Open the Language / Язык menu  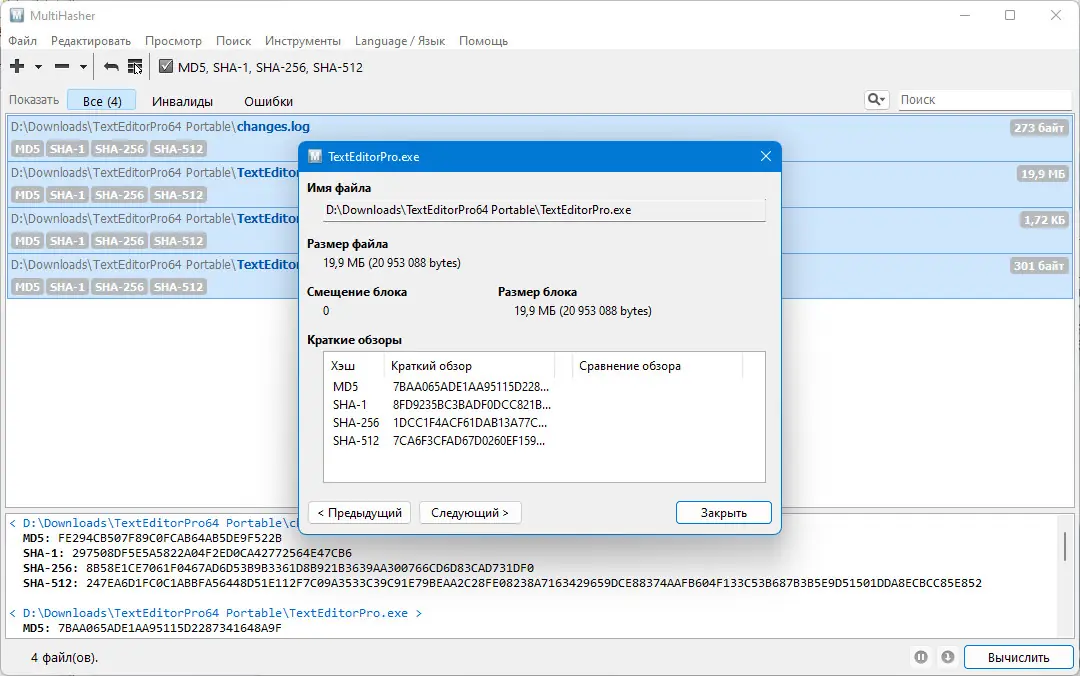coord(399,41)
